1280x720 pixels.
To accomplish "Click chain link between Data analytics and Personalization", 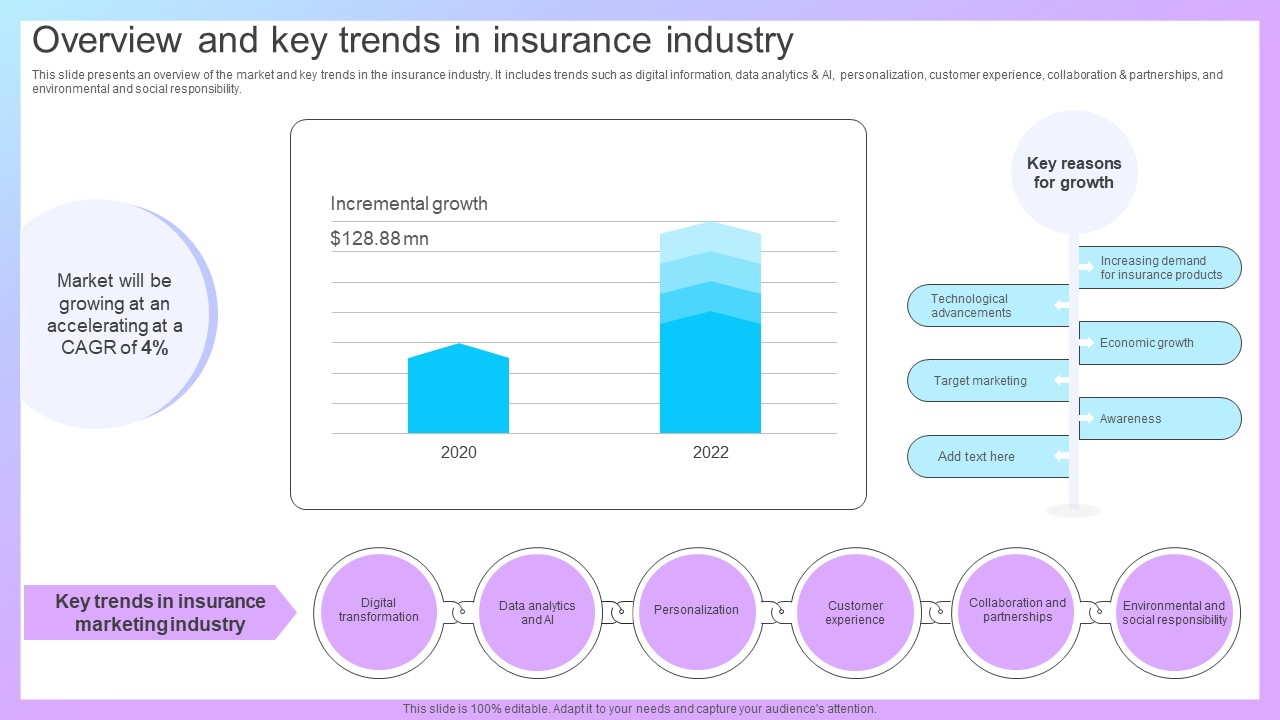I will pos(617,612).
